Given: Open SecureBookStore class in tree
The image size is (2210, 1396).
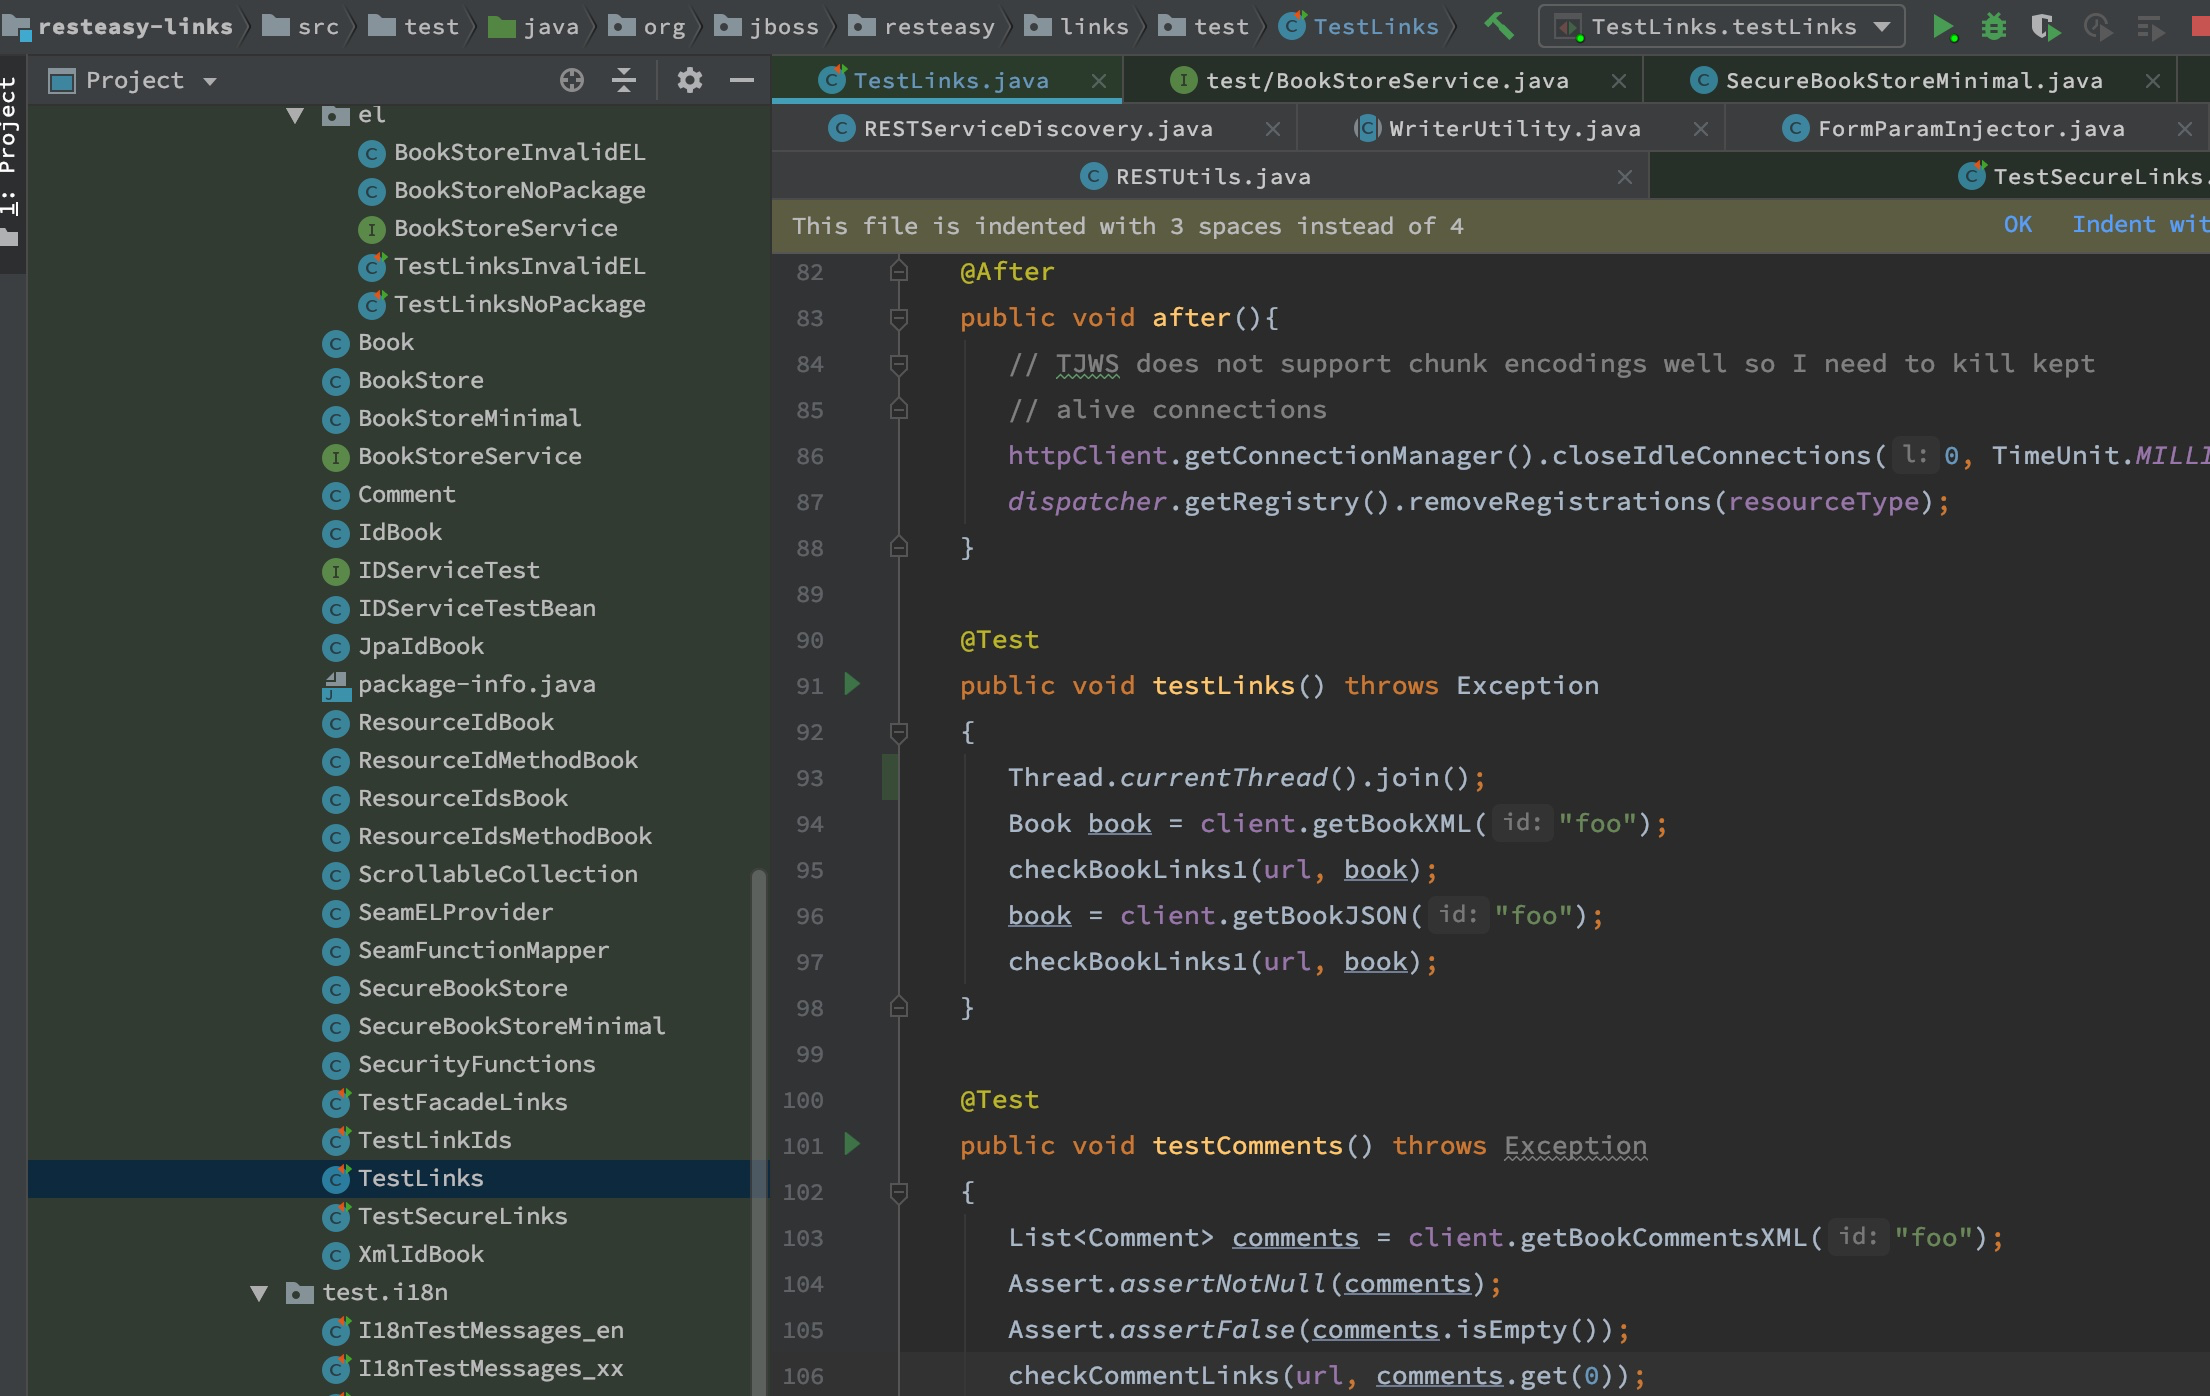Looking at the screenshot, I should click(462, 988).
